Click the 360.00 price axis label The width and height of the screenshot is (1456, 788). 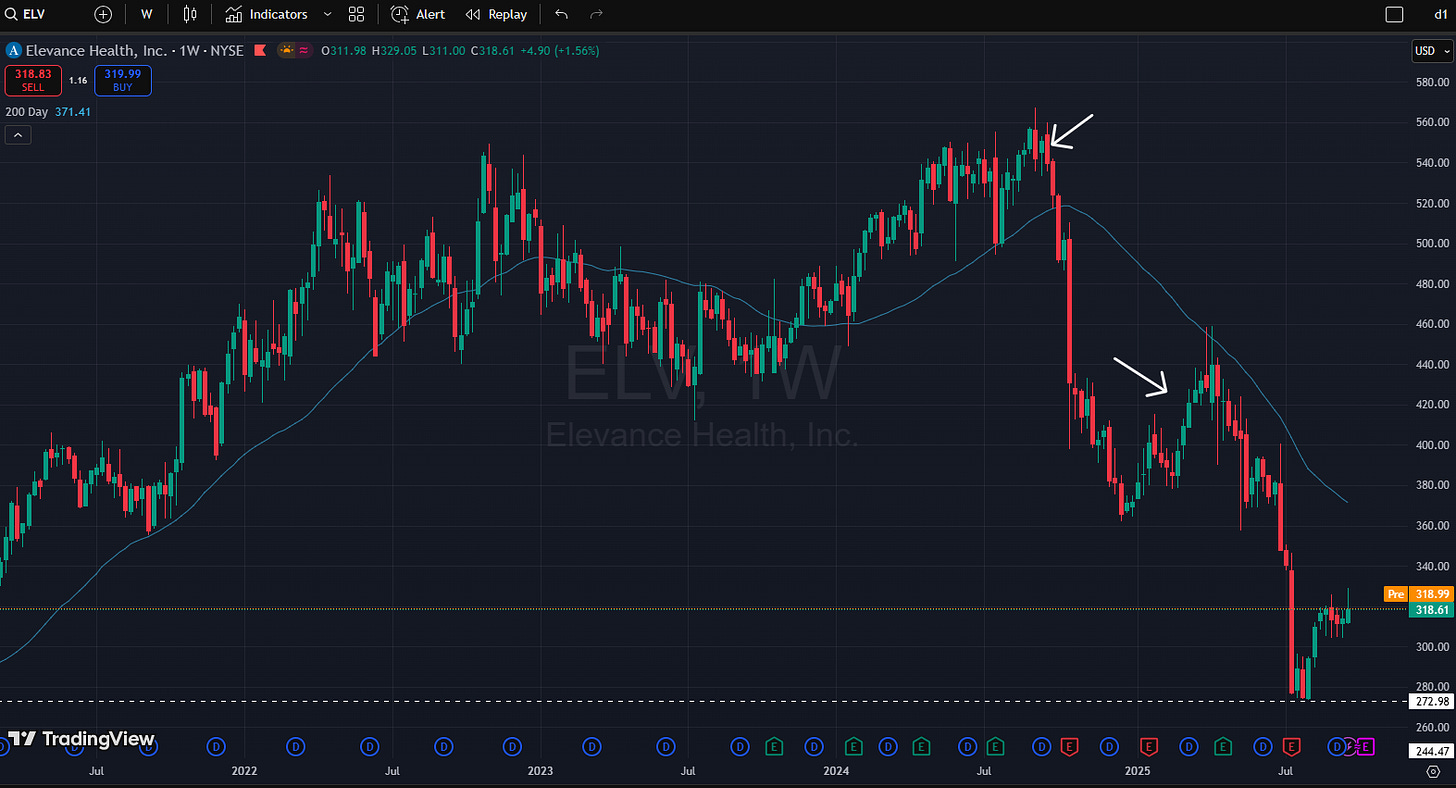(x=1432, y=525)
